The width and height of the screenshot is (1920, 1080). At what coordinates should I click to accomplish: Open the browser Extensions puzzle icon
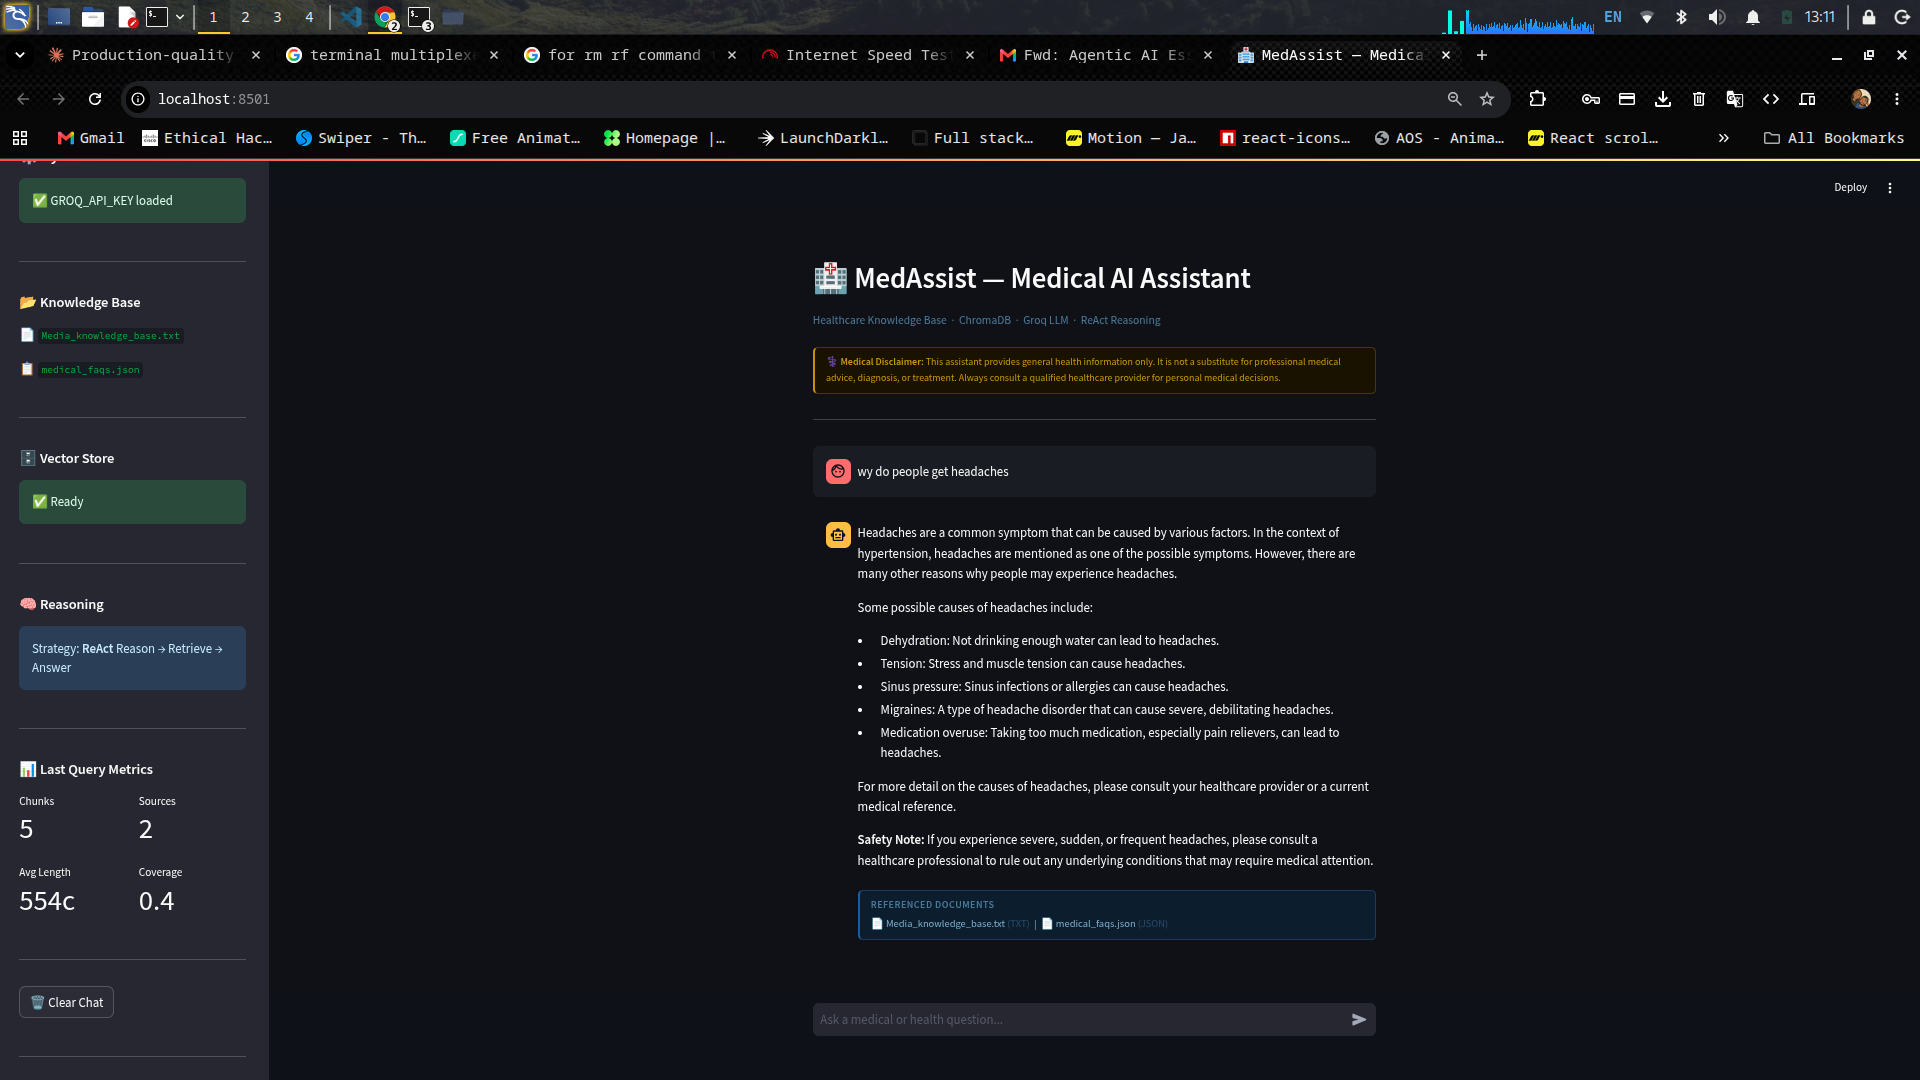pos(1537,99)
